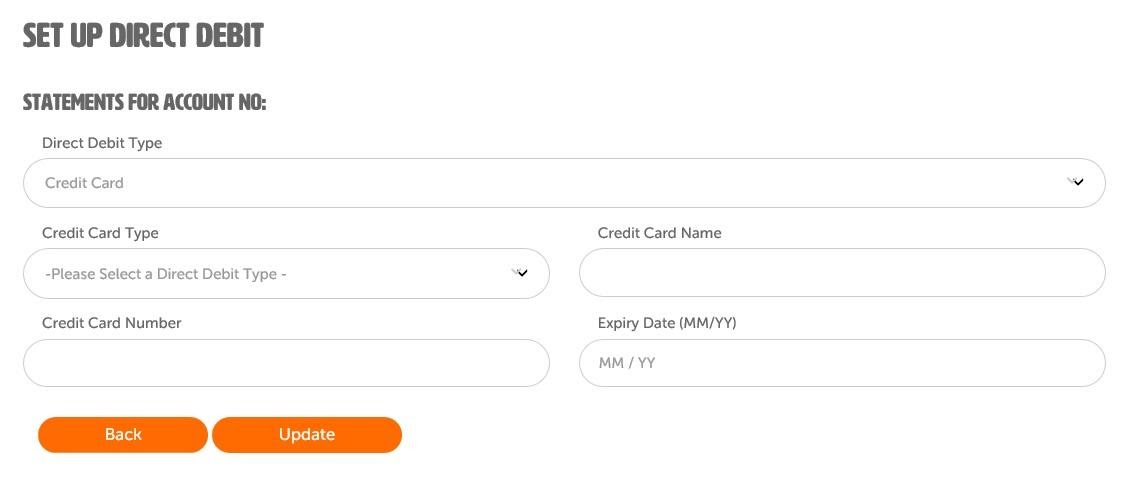Click the 'Set Up Direct Debit' heading
The image size is (1134, 480).
click(143, 35)
